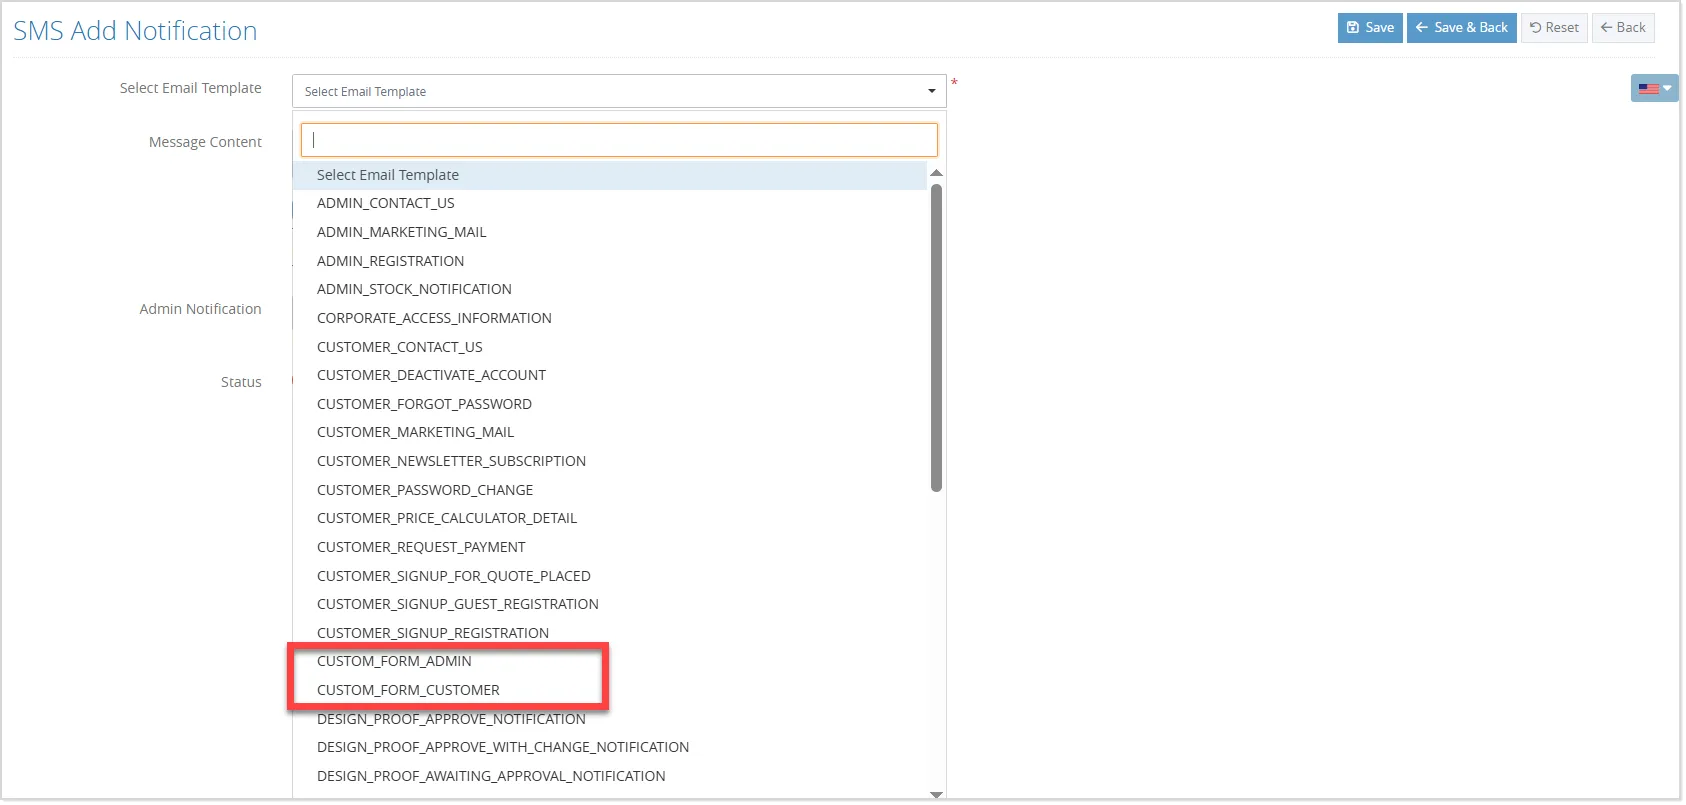The width and height of the screenshot is (1686, 805).
Task: Reset the notification form
Action: tap(1554, 28)
